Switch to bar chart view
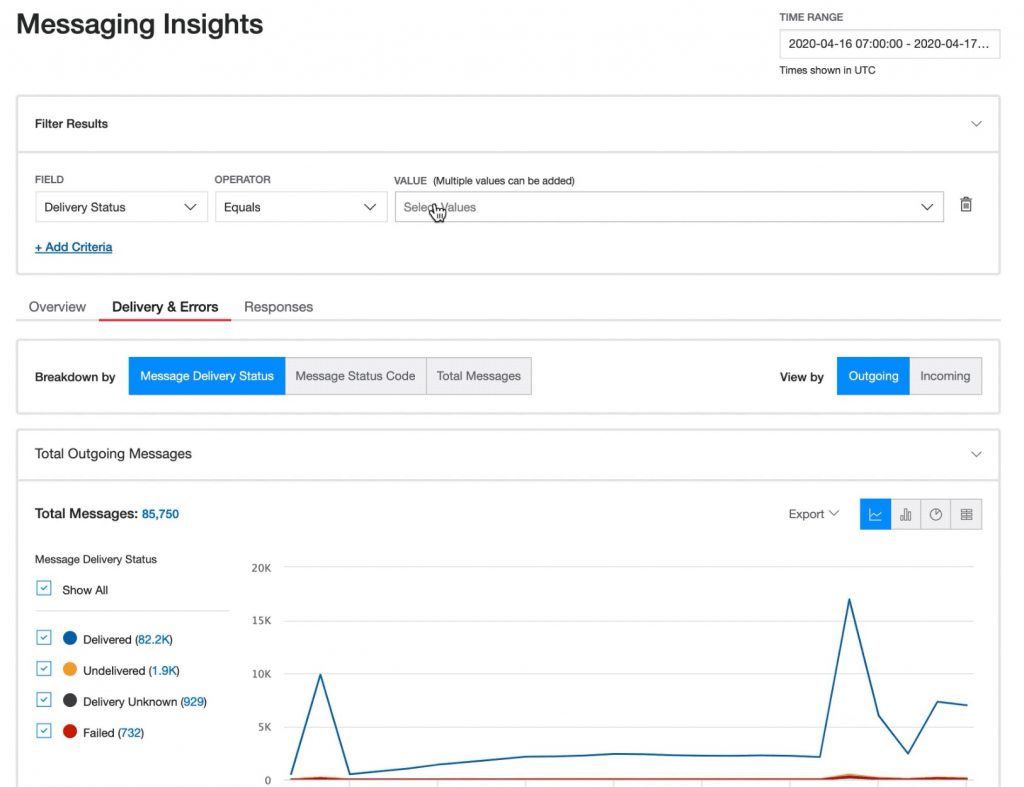Viewport: 1024px width, 787px height. (905, 513)
